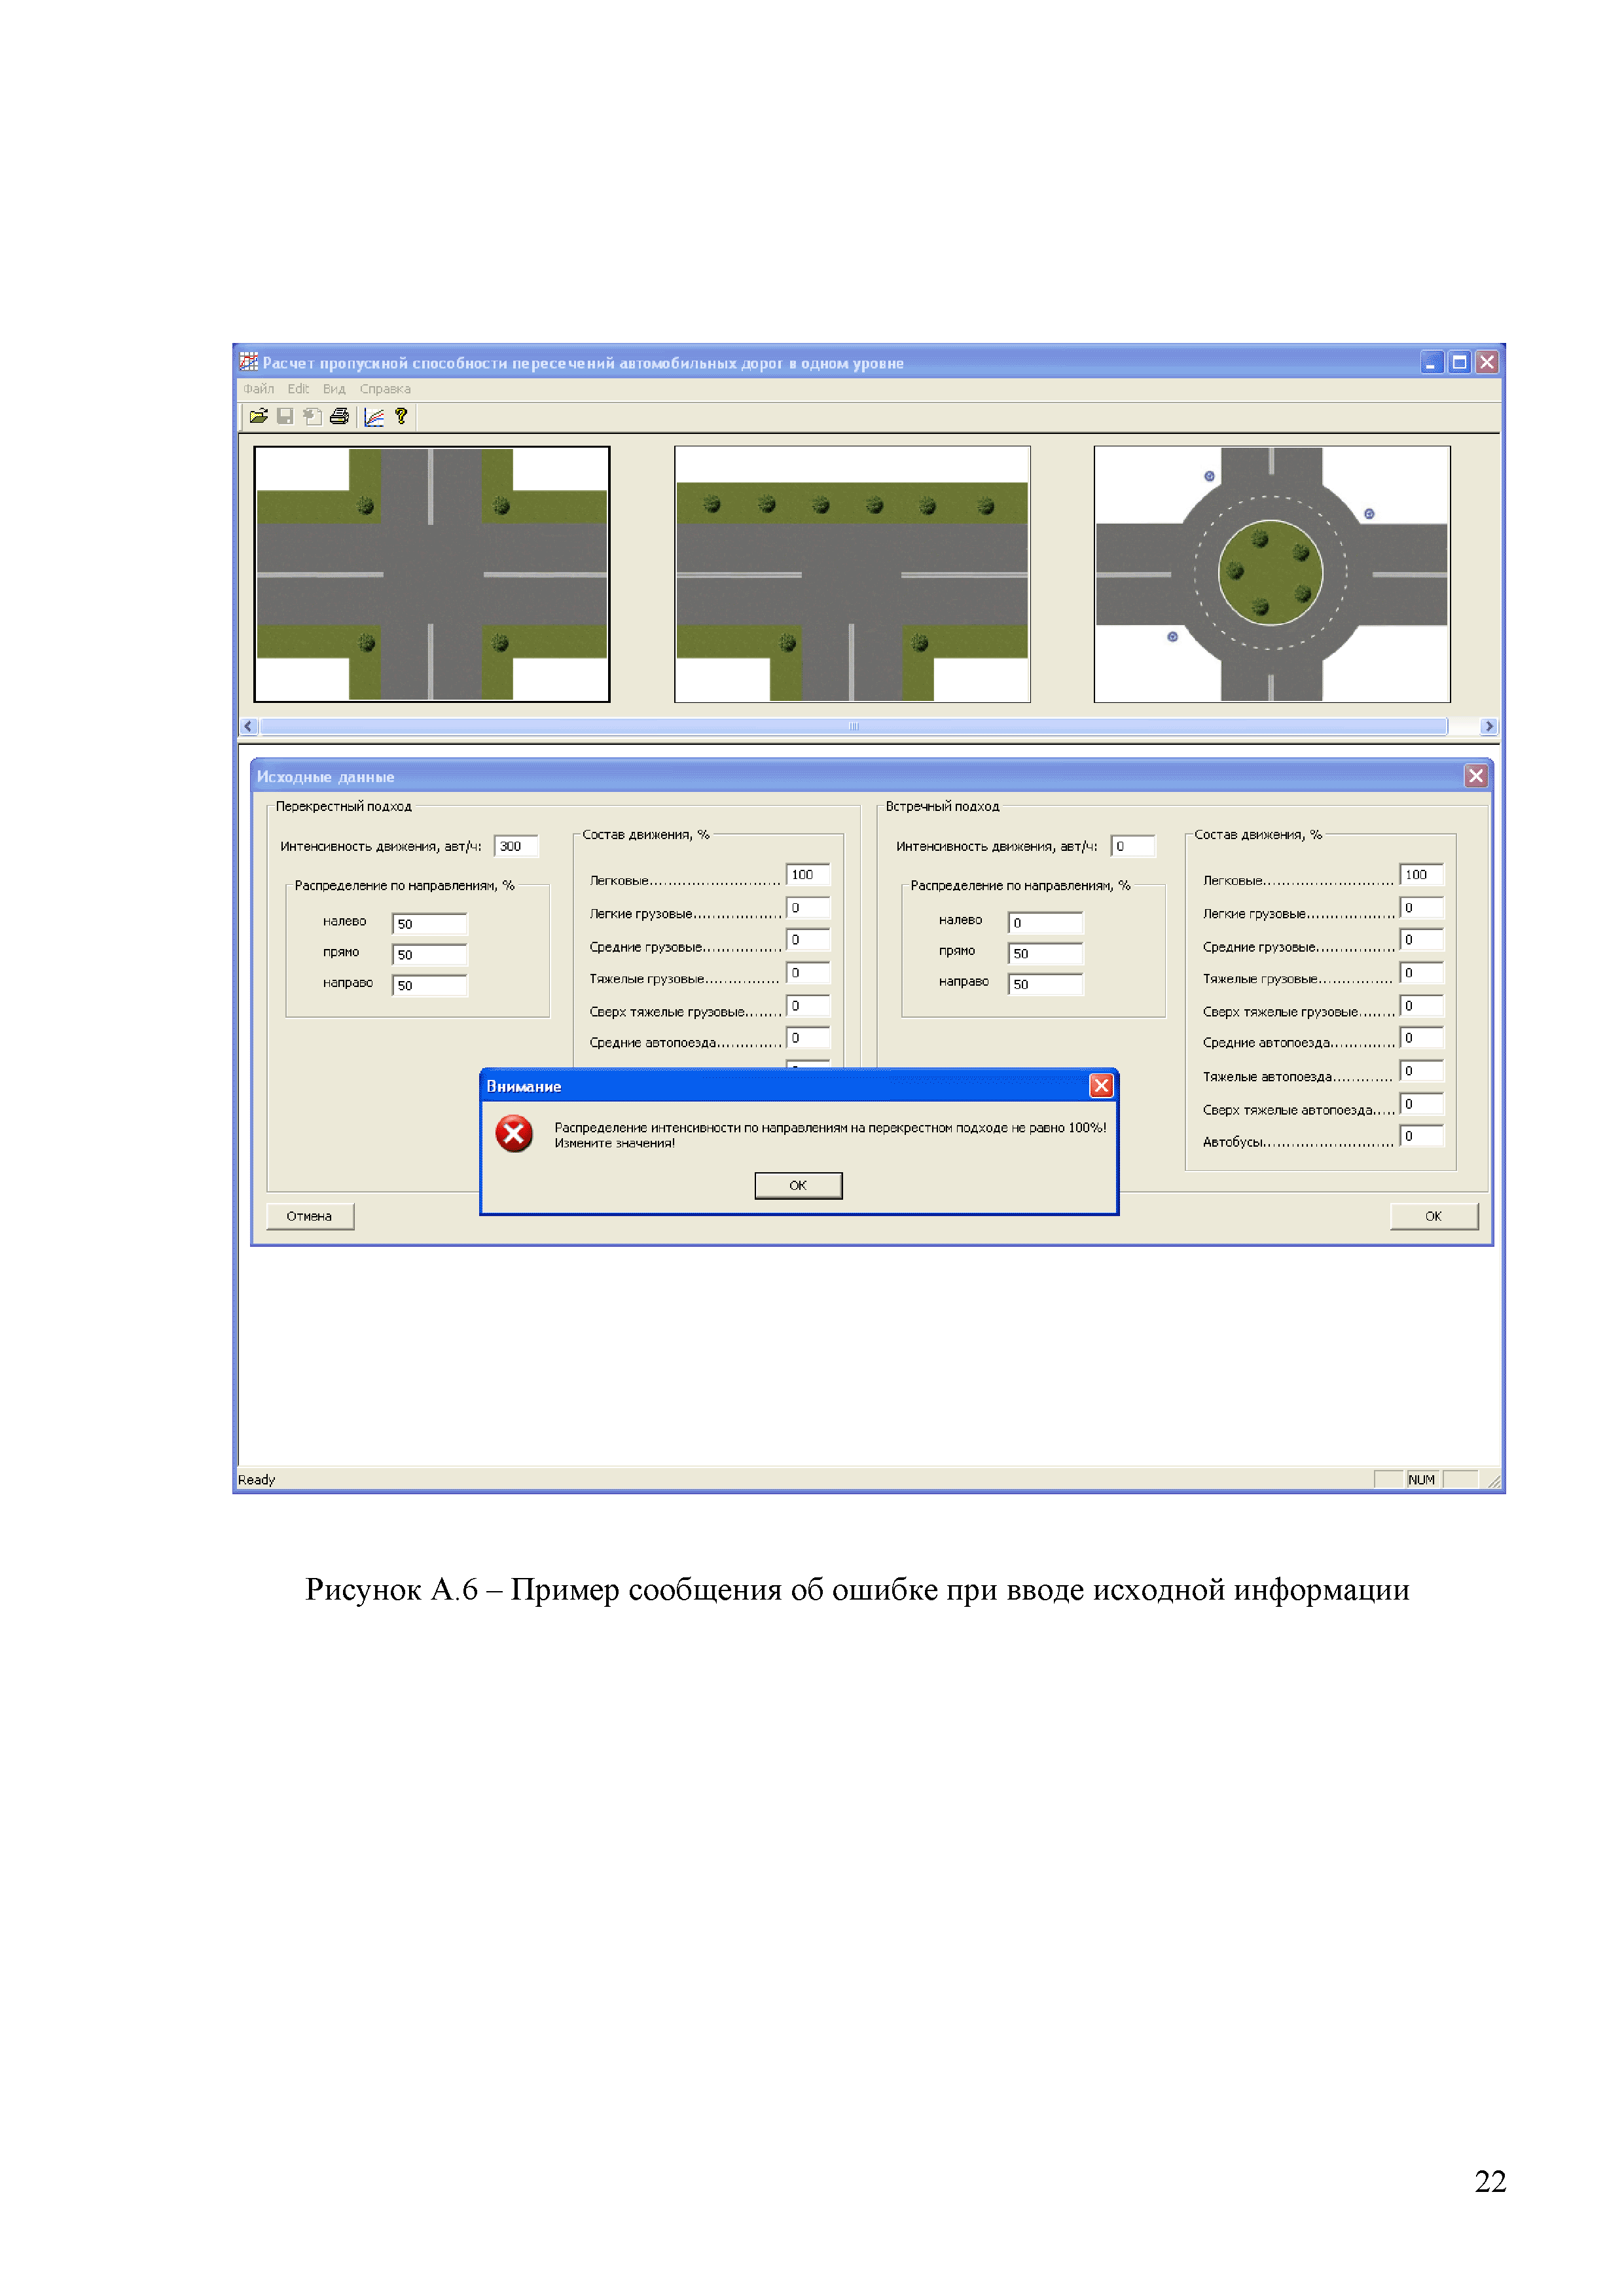Click the red error icon in Внимание dialog
Screen dimensions: 1624x2296
click(x=514, y=1133)
